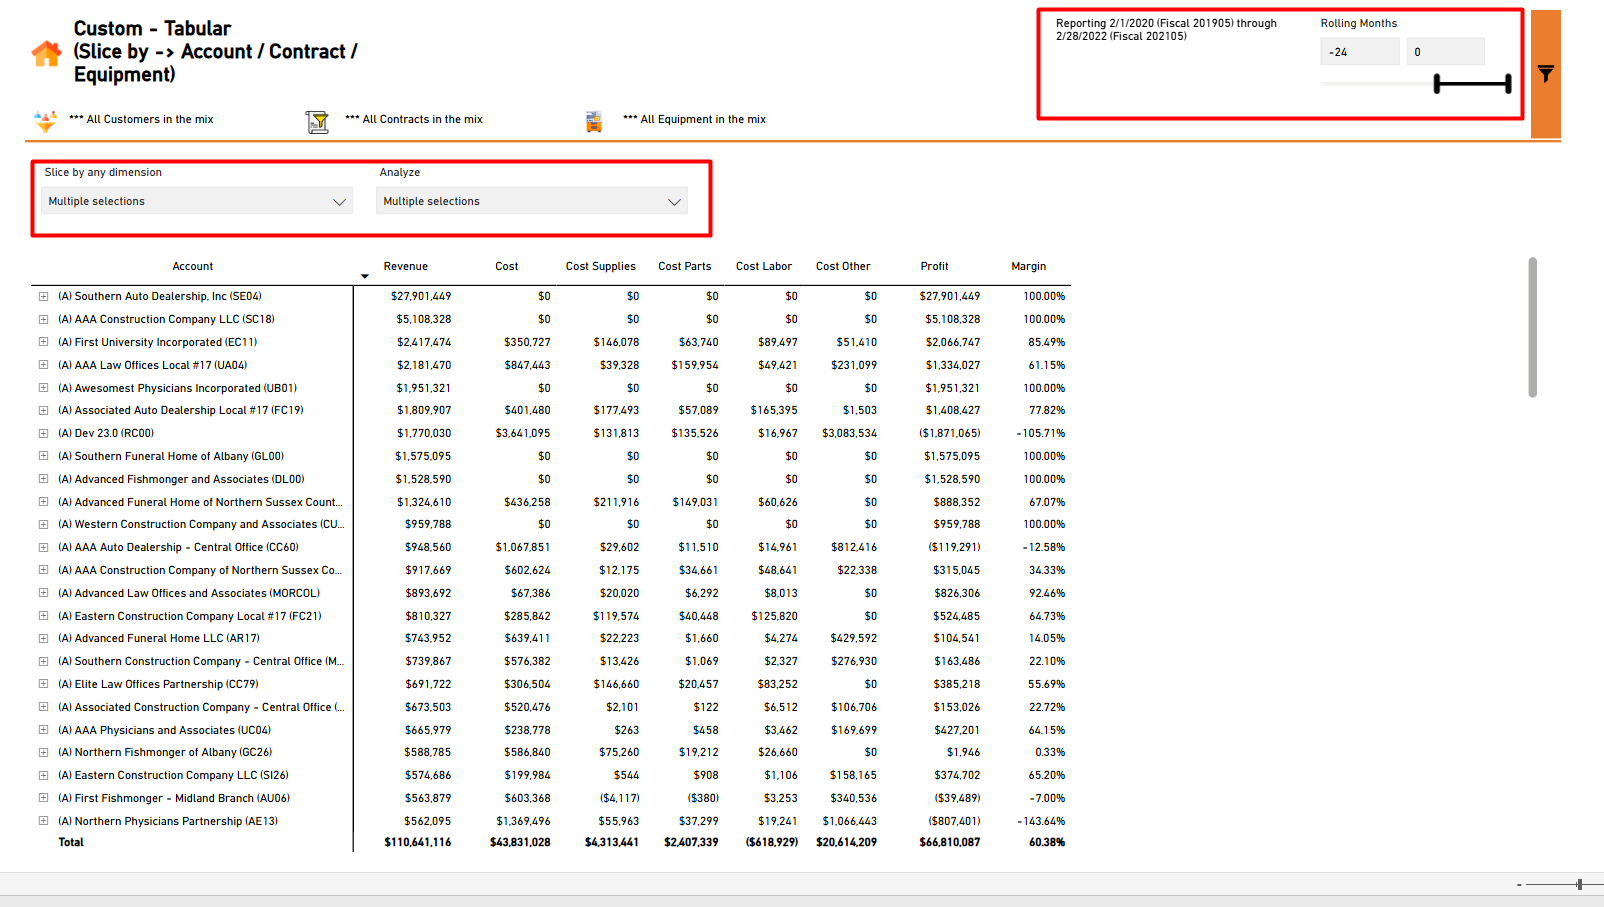
Task: Expand Advanced Fishmonger and Associates (DL00) row
Action: pos(44,479)
